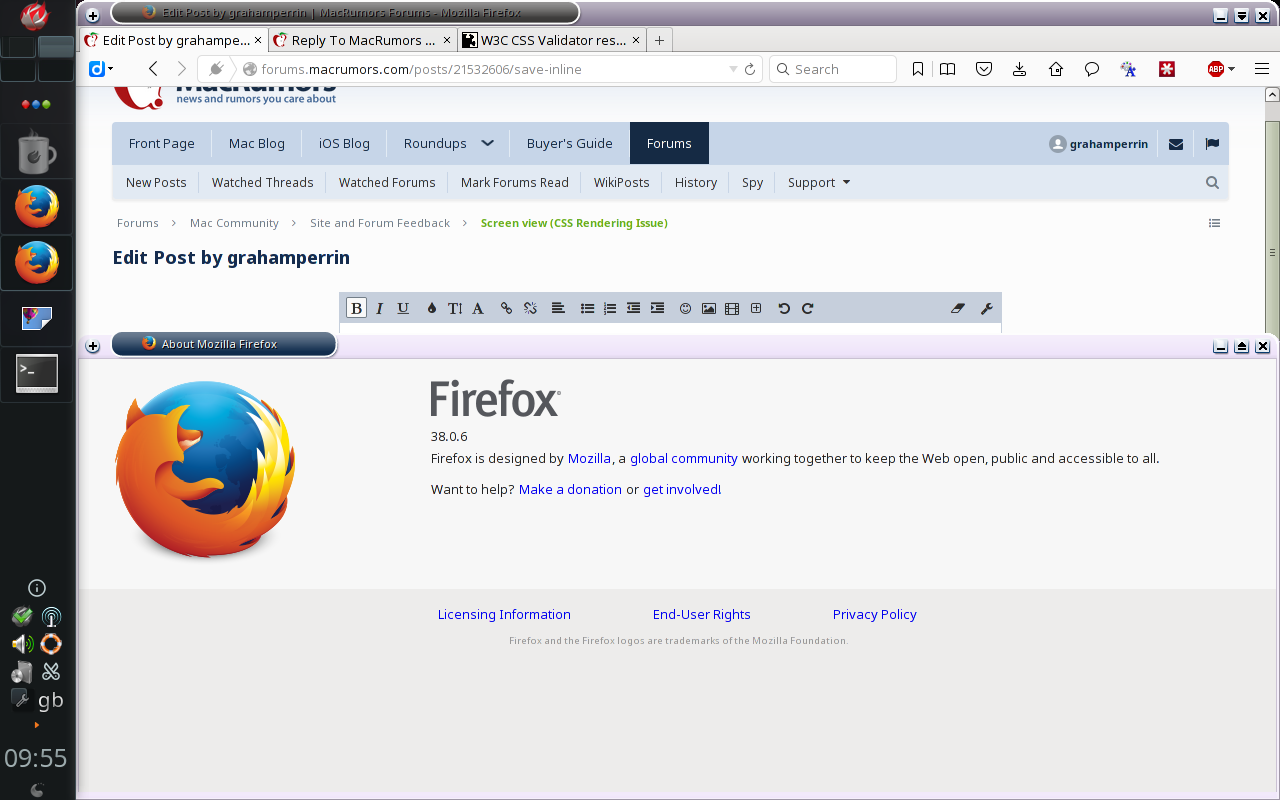The image size is (1280, 800).
Task: Insert an image into post
Action: (x=708, y=308)
